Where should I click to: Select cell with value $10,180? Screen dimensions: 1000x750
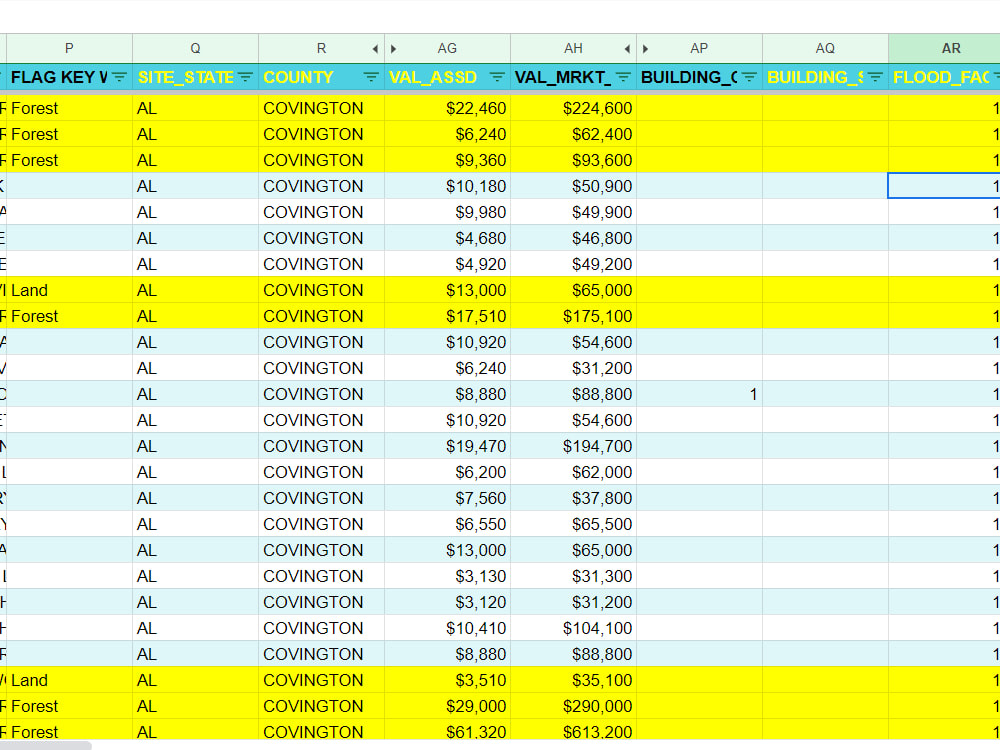pyautogui.click(x=447, y=186)
